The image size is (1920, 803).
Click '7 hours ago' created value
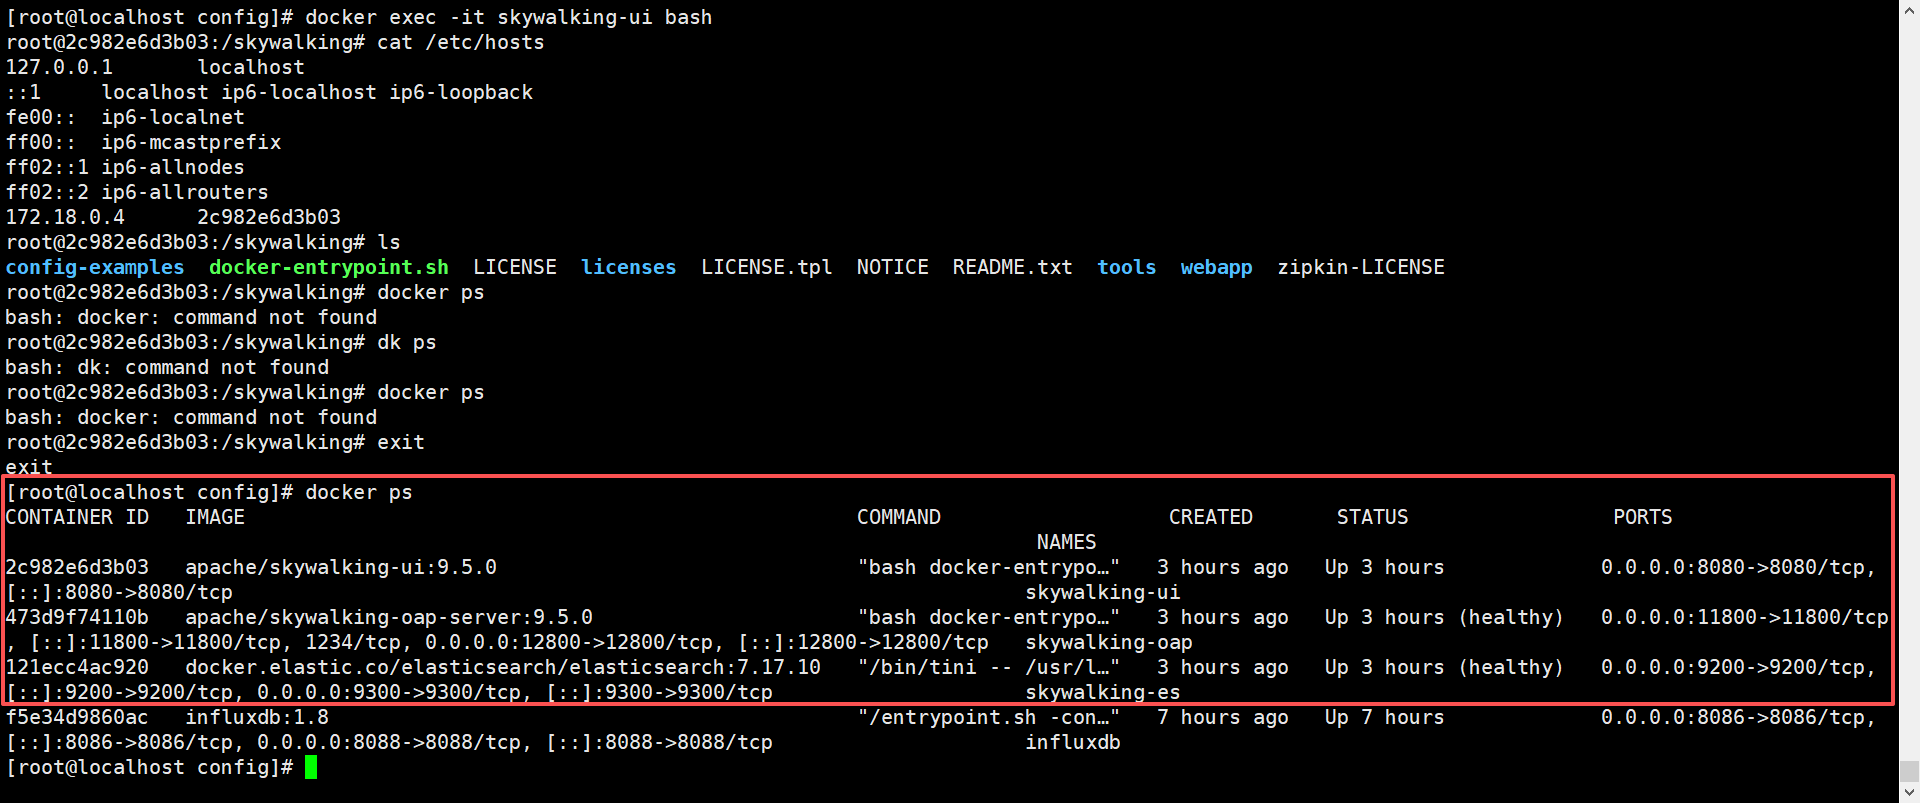tap(1223, 717)
